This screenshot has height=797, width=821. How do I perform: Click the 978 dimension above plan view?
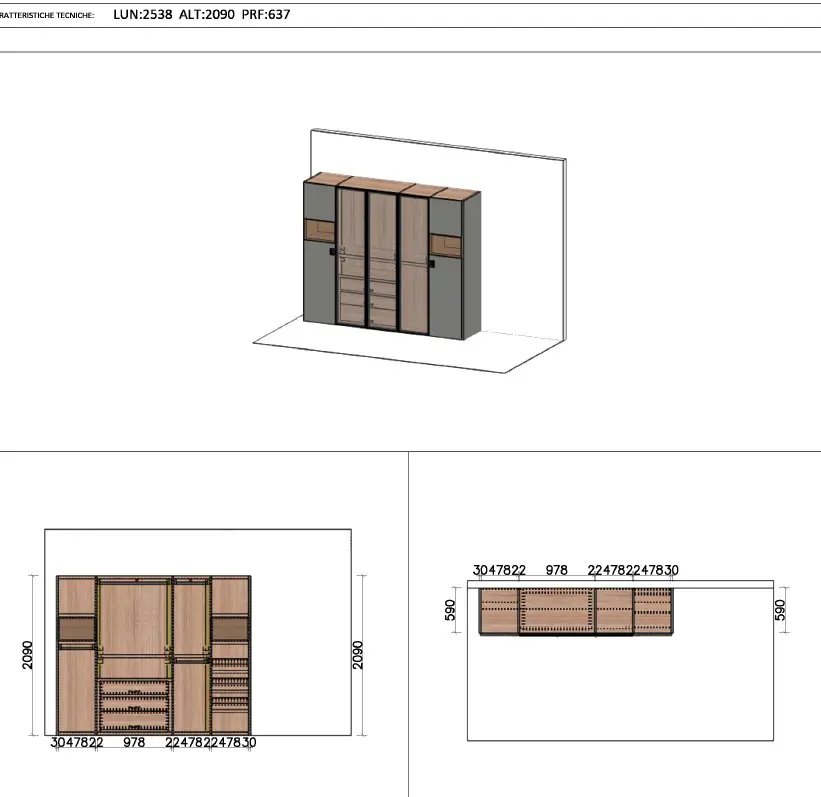coord(557,570)
